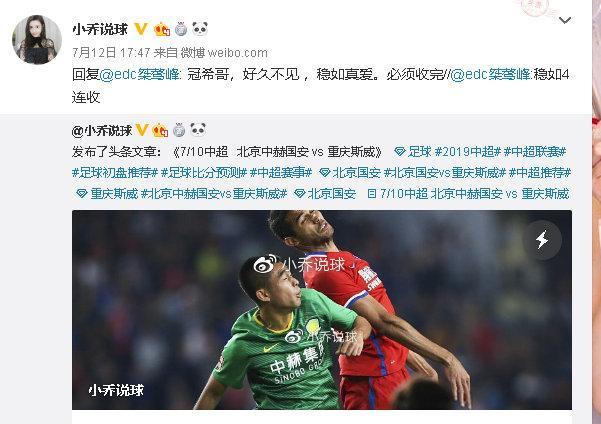The height and width of the screenshot is (424, 601).
Task: Click the panda icon in the reposted post header
Action: (198, 130)
